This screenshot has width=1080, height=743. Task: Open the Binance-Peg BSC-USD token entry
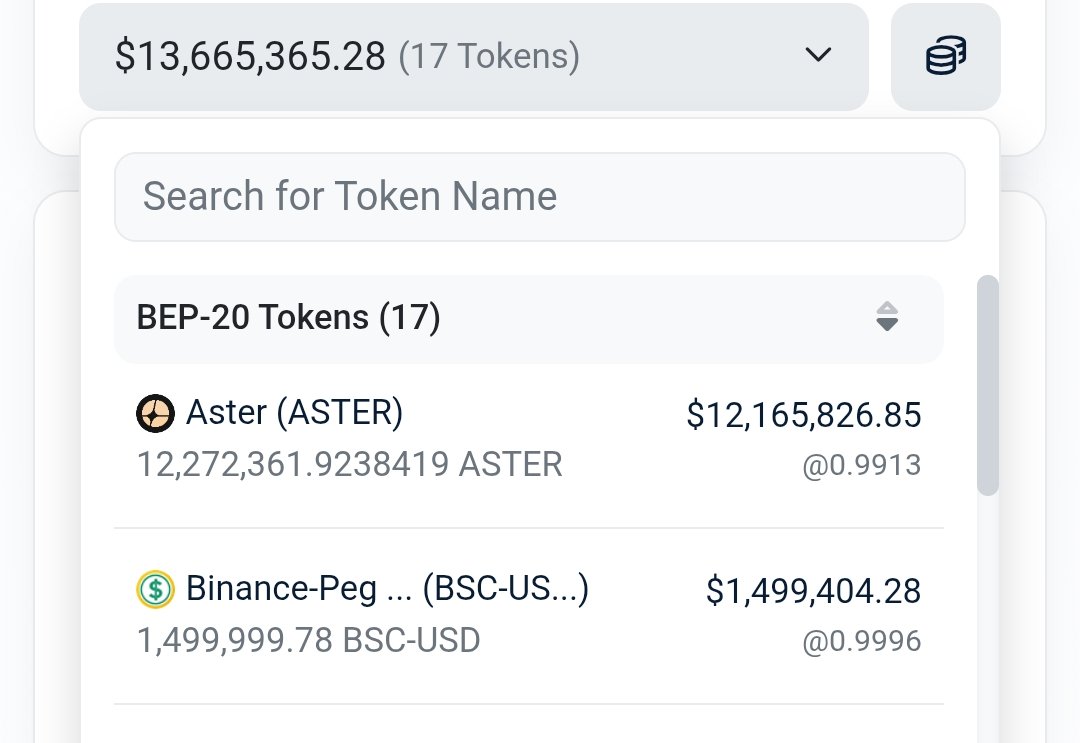point(387,589)
